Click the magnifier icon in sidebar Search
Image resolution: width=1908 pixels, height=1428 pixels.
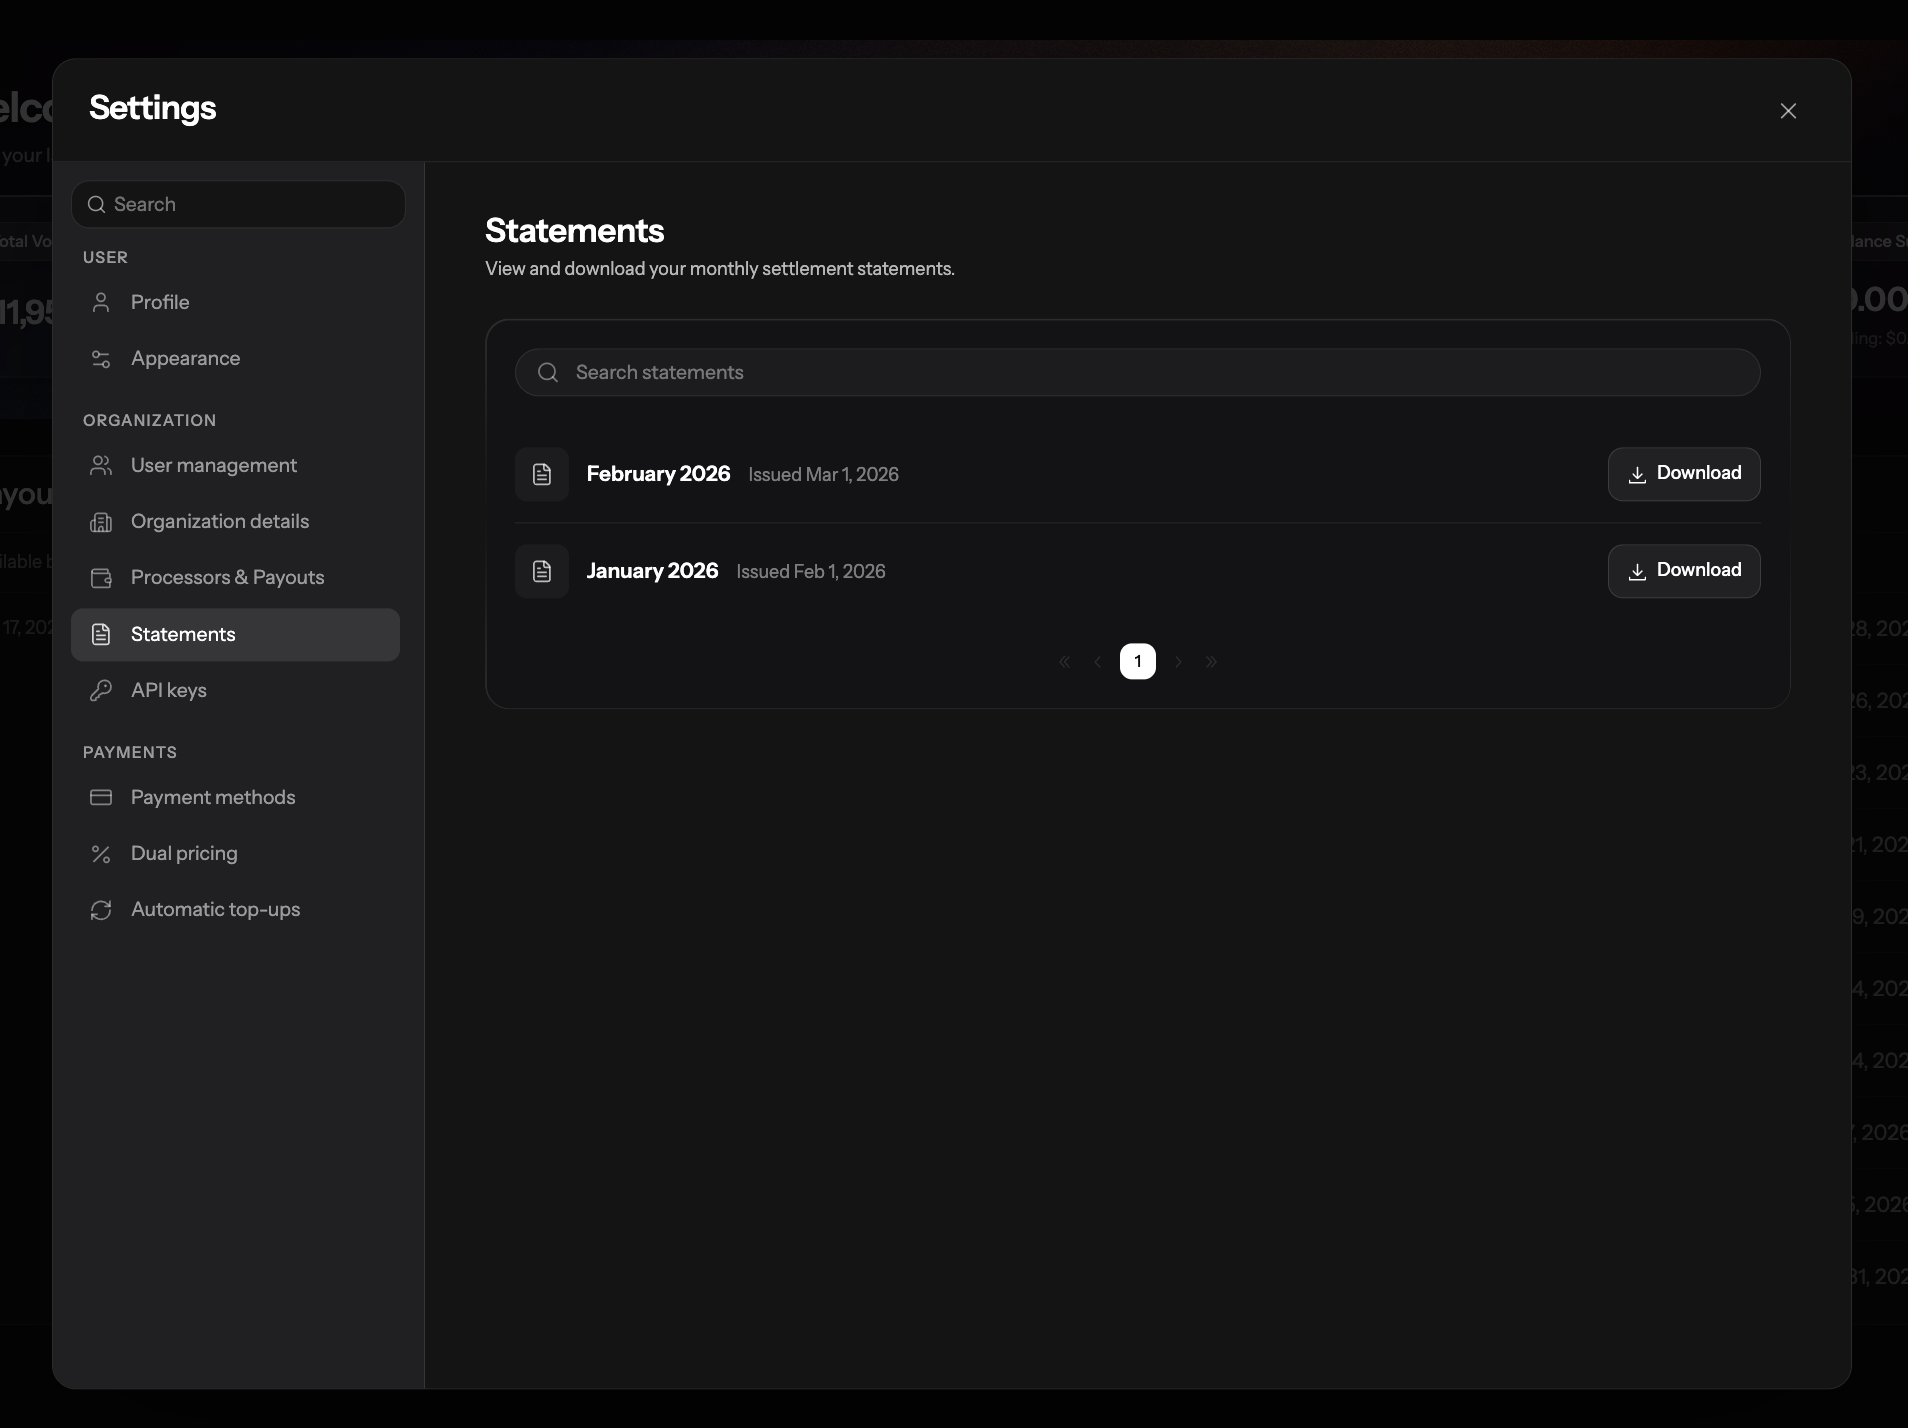(x=97, y=204)
